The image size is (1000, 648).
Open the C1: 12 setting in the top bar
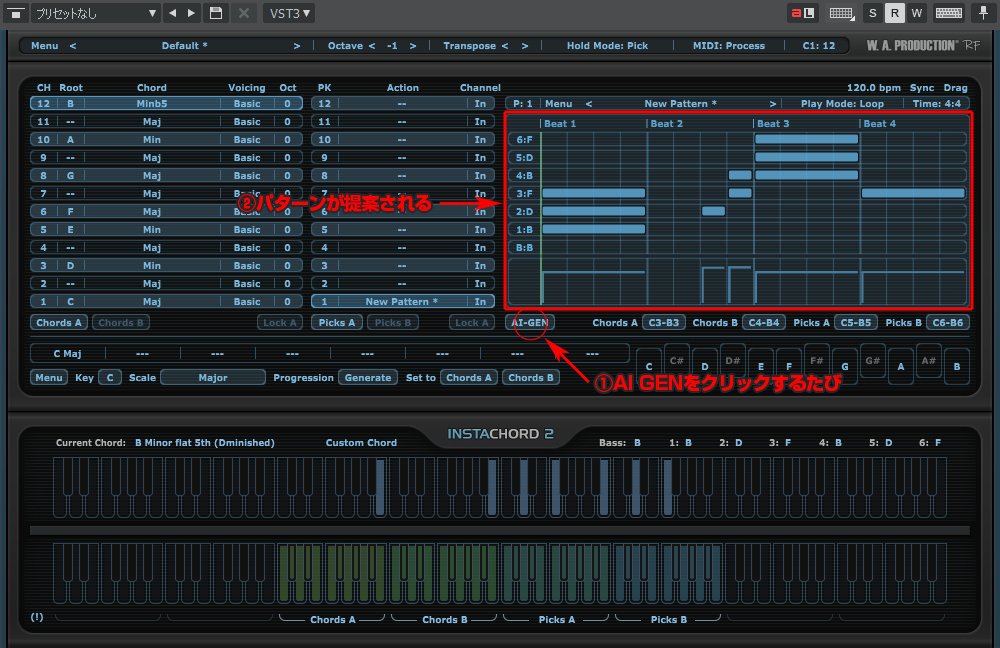819,46
